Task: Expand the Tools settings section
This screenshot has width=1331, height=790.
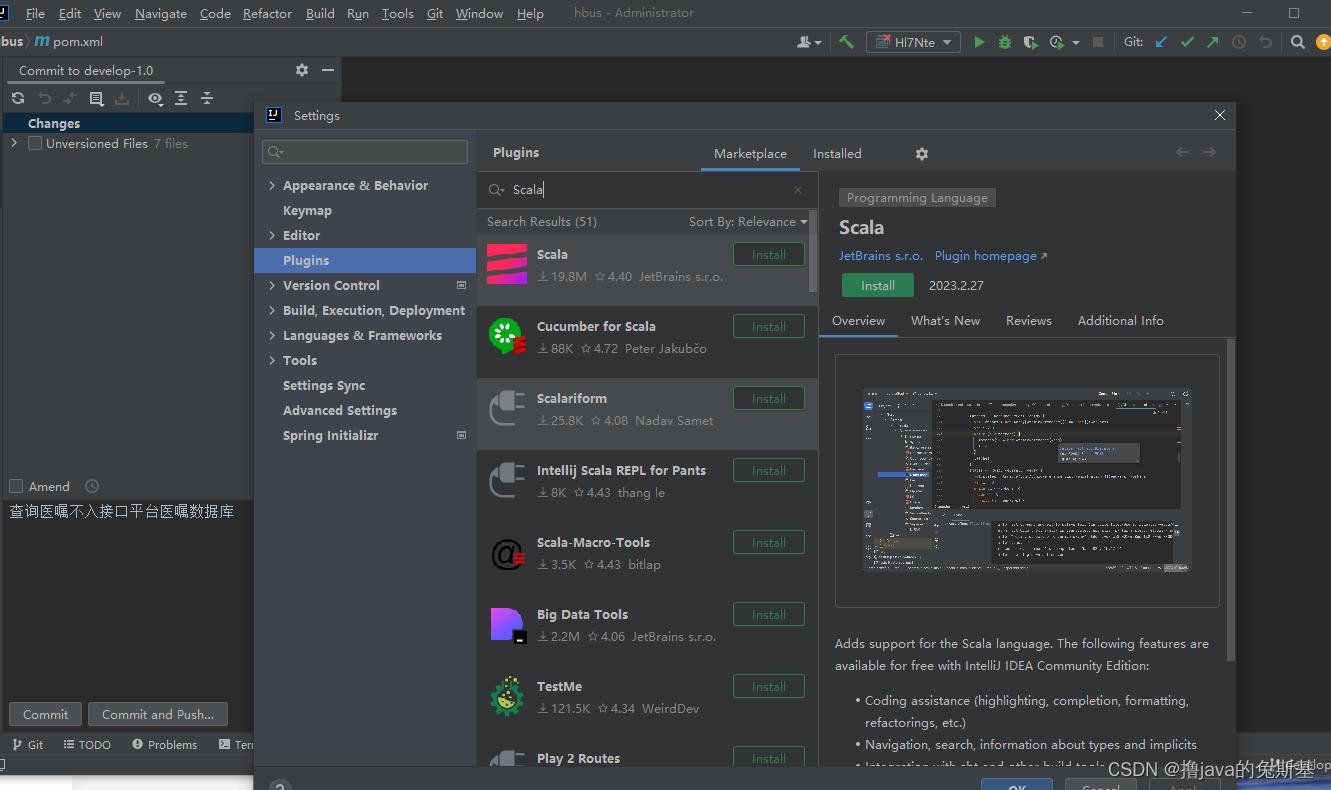Action: coord(272,361)
